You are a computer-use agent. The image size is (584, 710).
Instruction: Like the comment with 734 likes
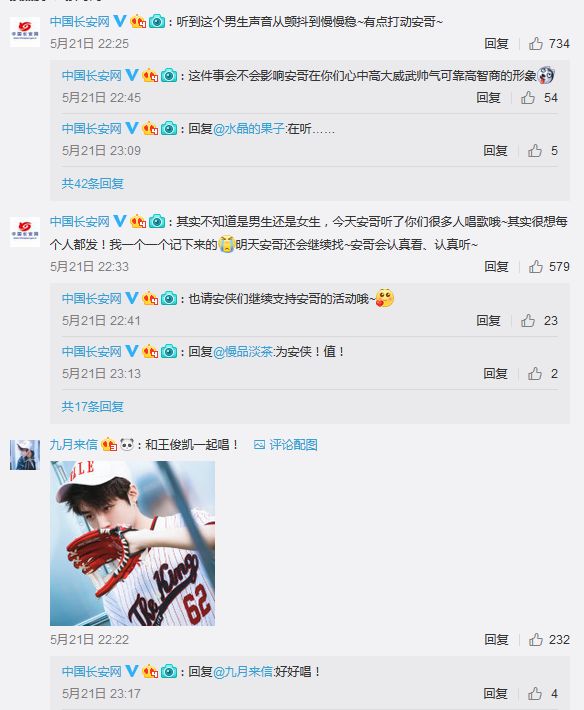pos(536,43)
